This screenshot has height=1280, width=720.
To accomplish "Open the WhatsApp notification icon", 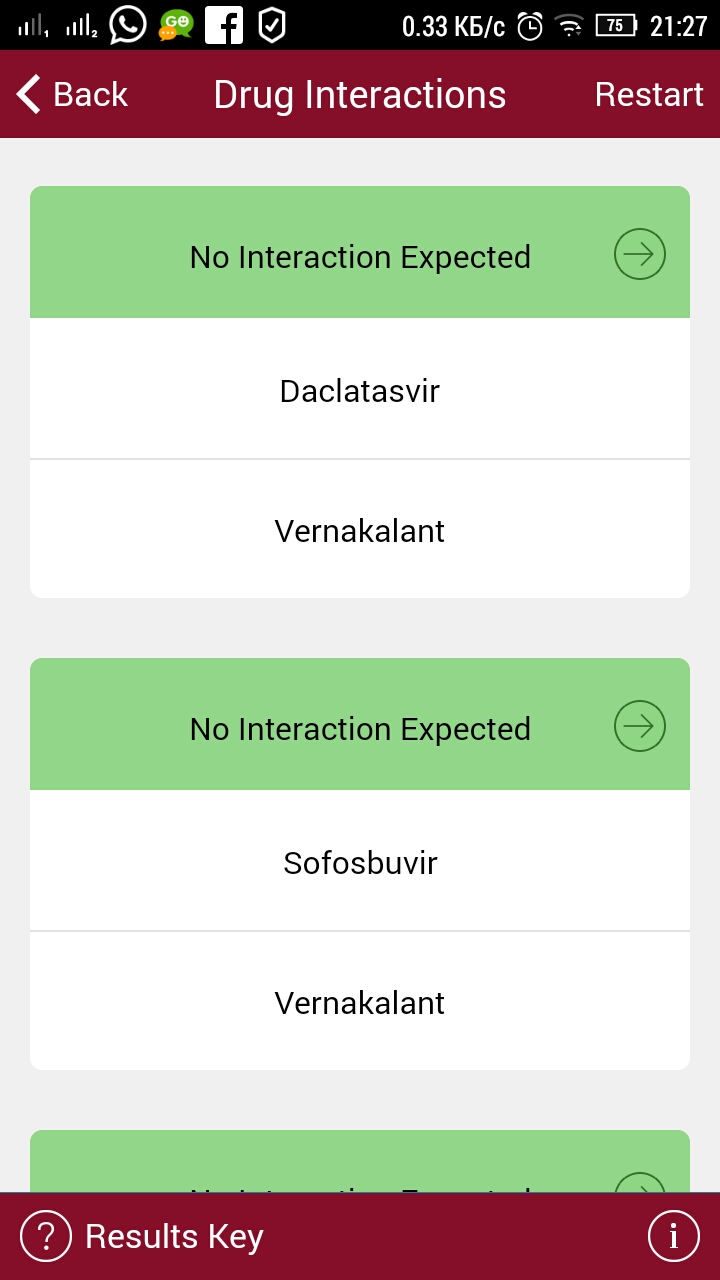I will pyautogui.click(x=127, y=25).
